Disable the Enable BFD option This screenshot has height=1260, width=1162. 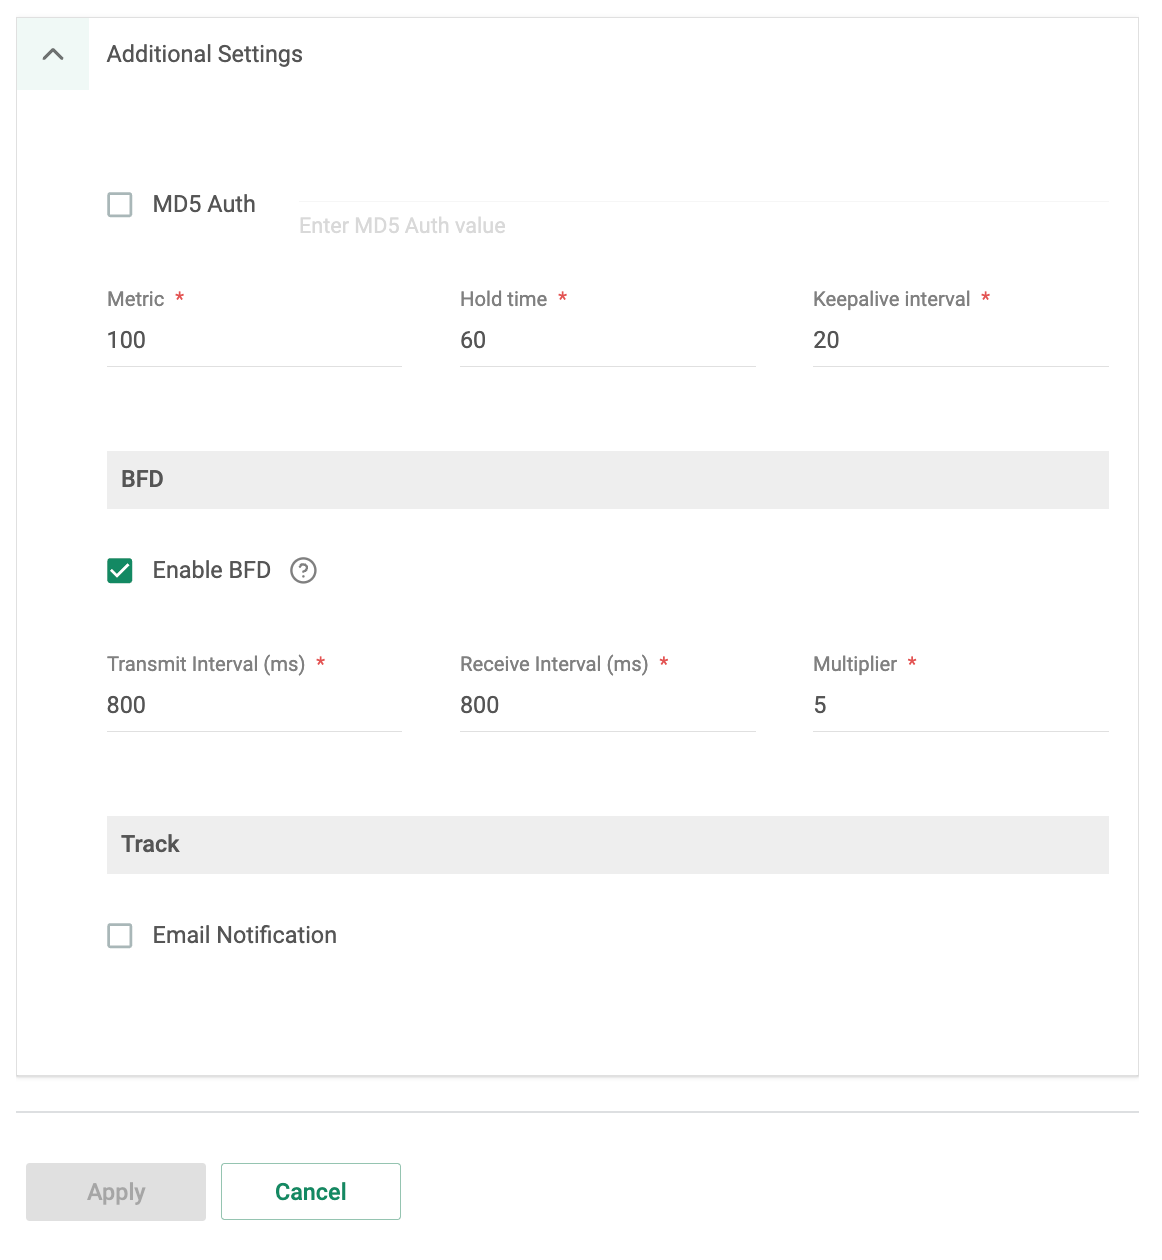point(119,570)
